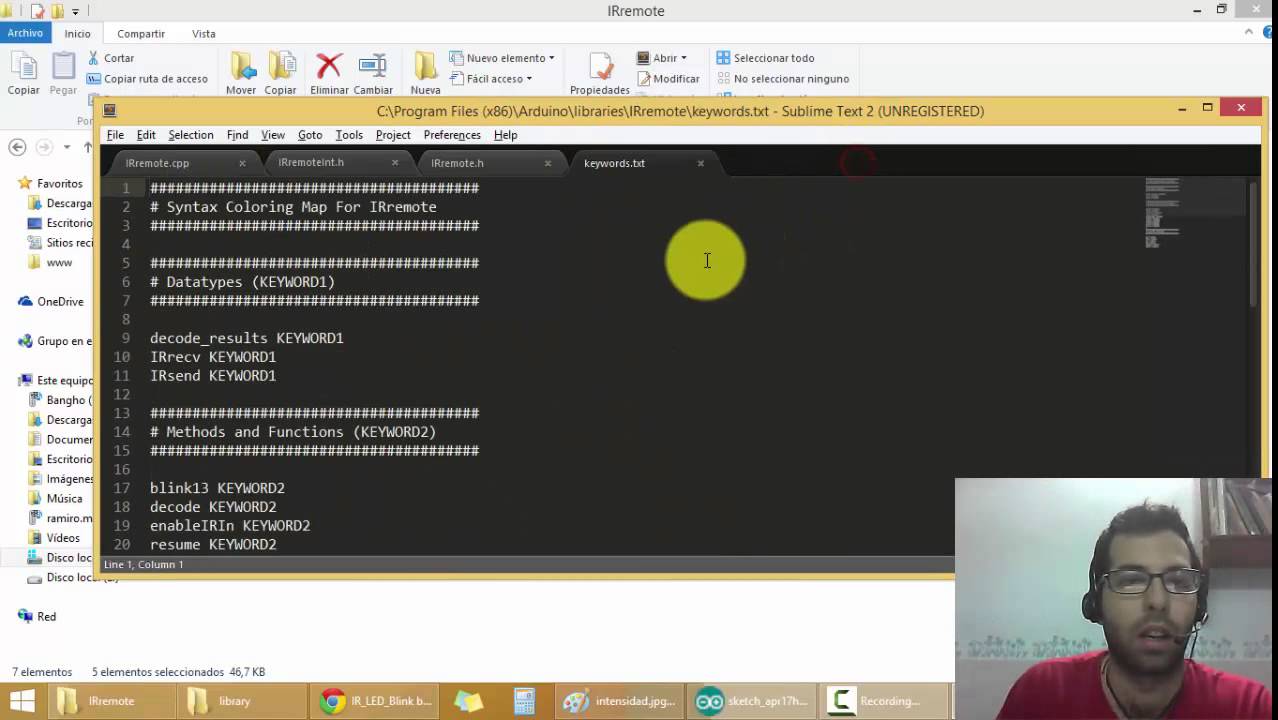
Task: Collapse the Explorer ribbon with chevron
Action: [x=1250, y=32]
